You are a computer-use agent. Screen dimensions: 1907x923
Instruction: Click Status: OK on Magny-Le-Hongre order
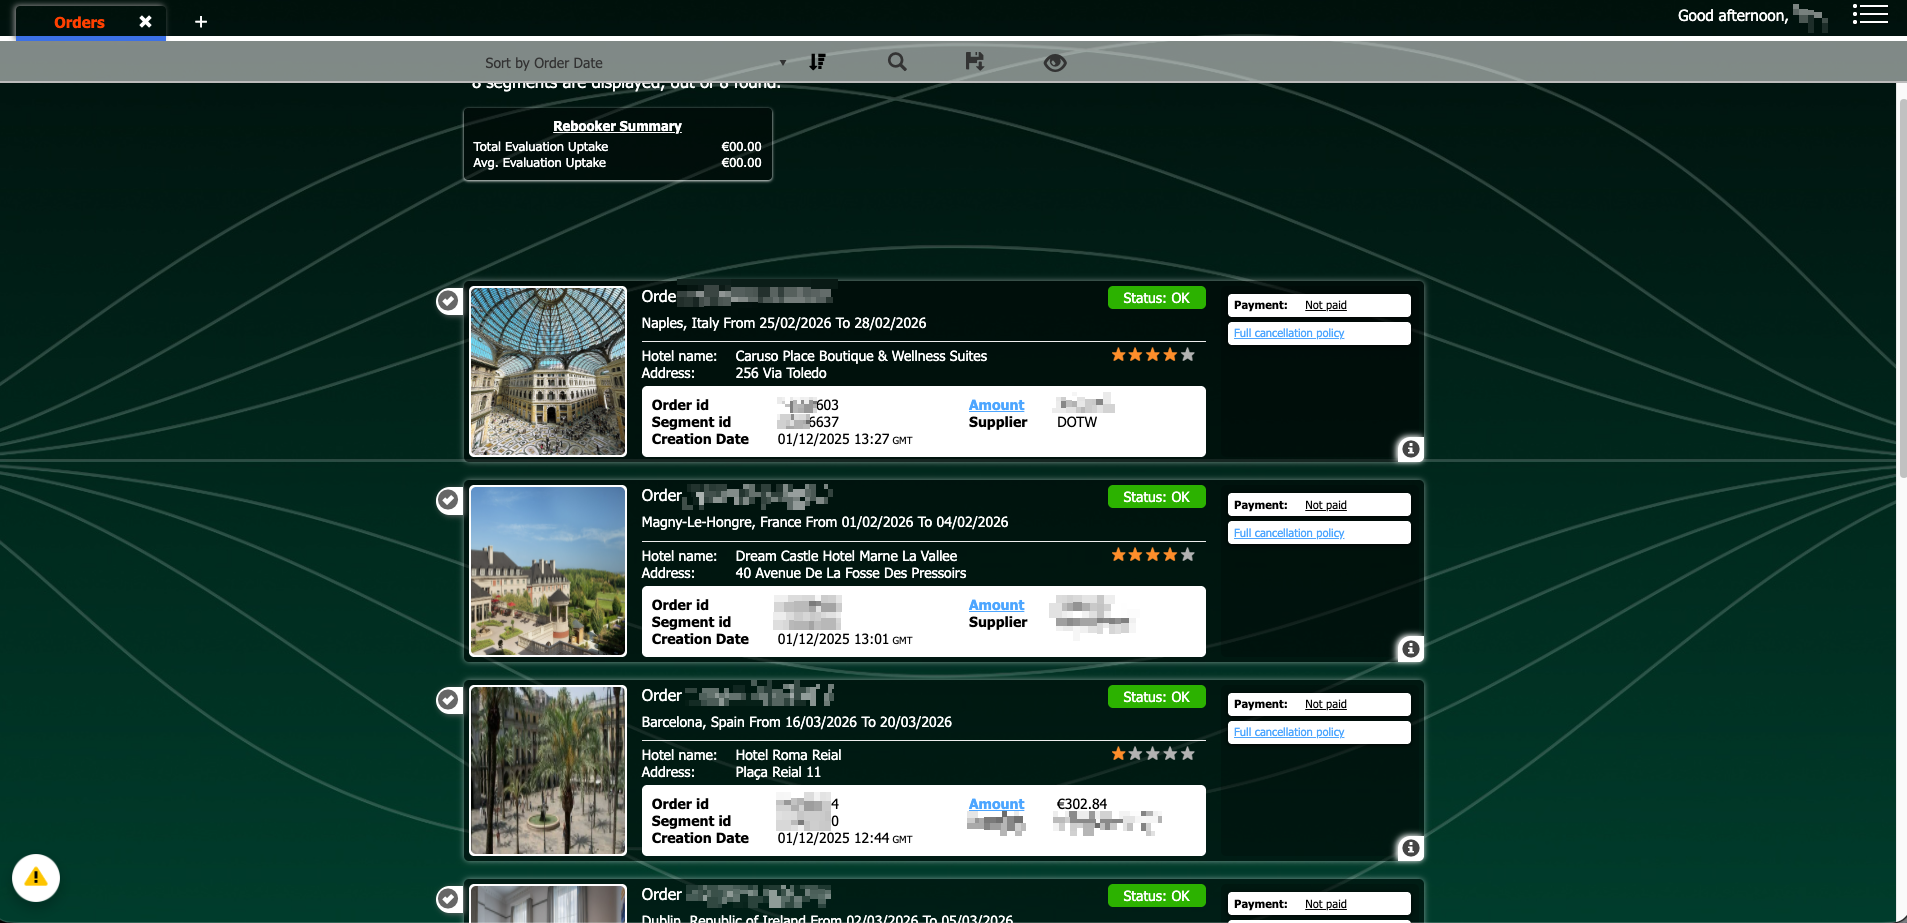1157,497
